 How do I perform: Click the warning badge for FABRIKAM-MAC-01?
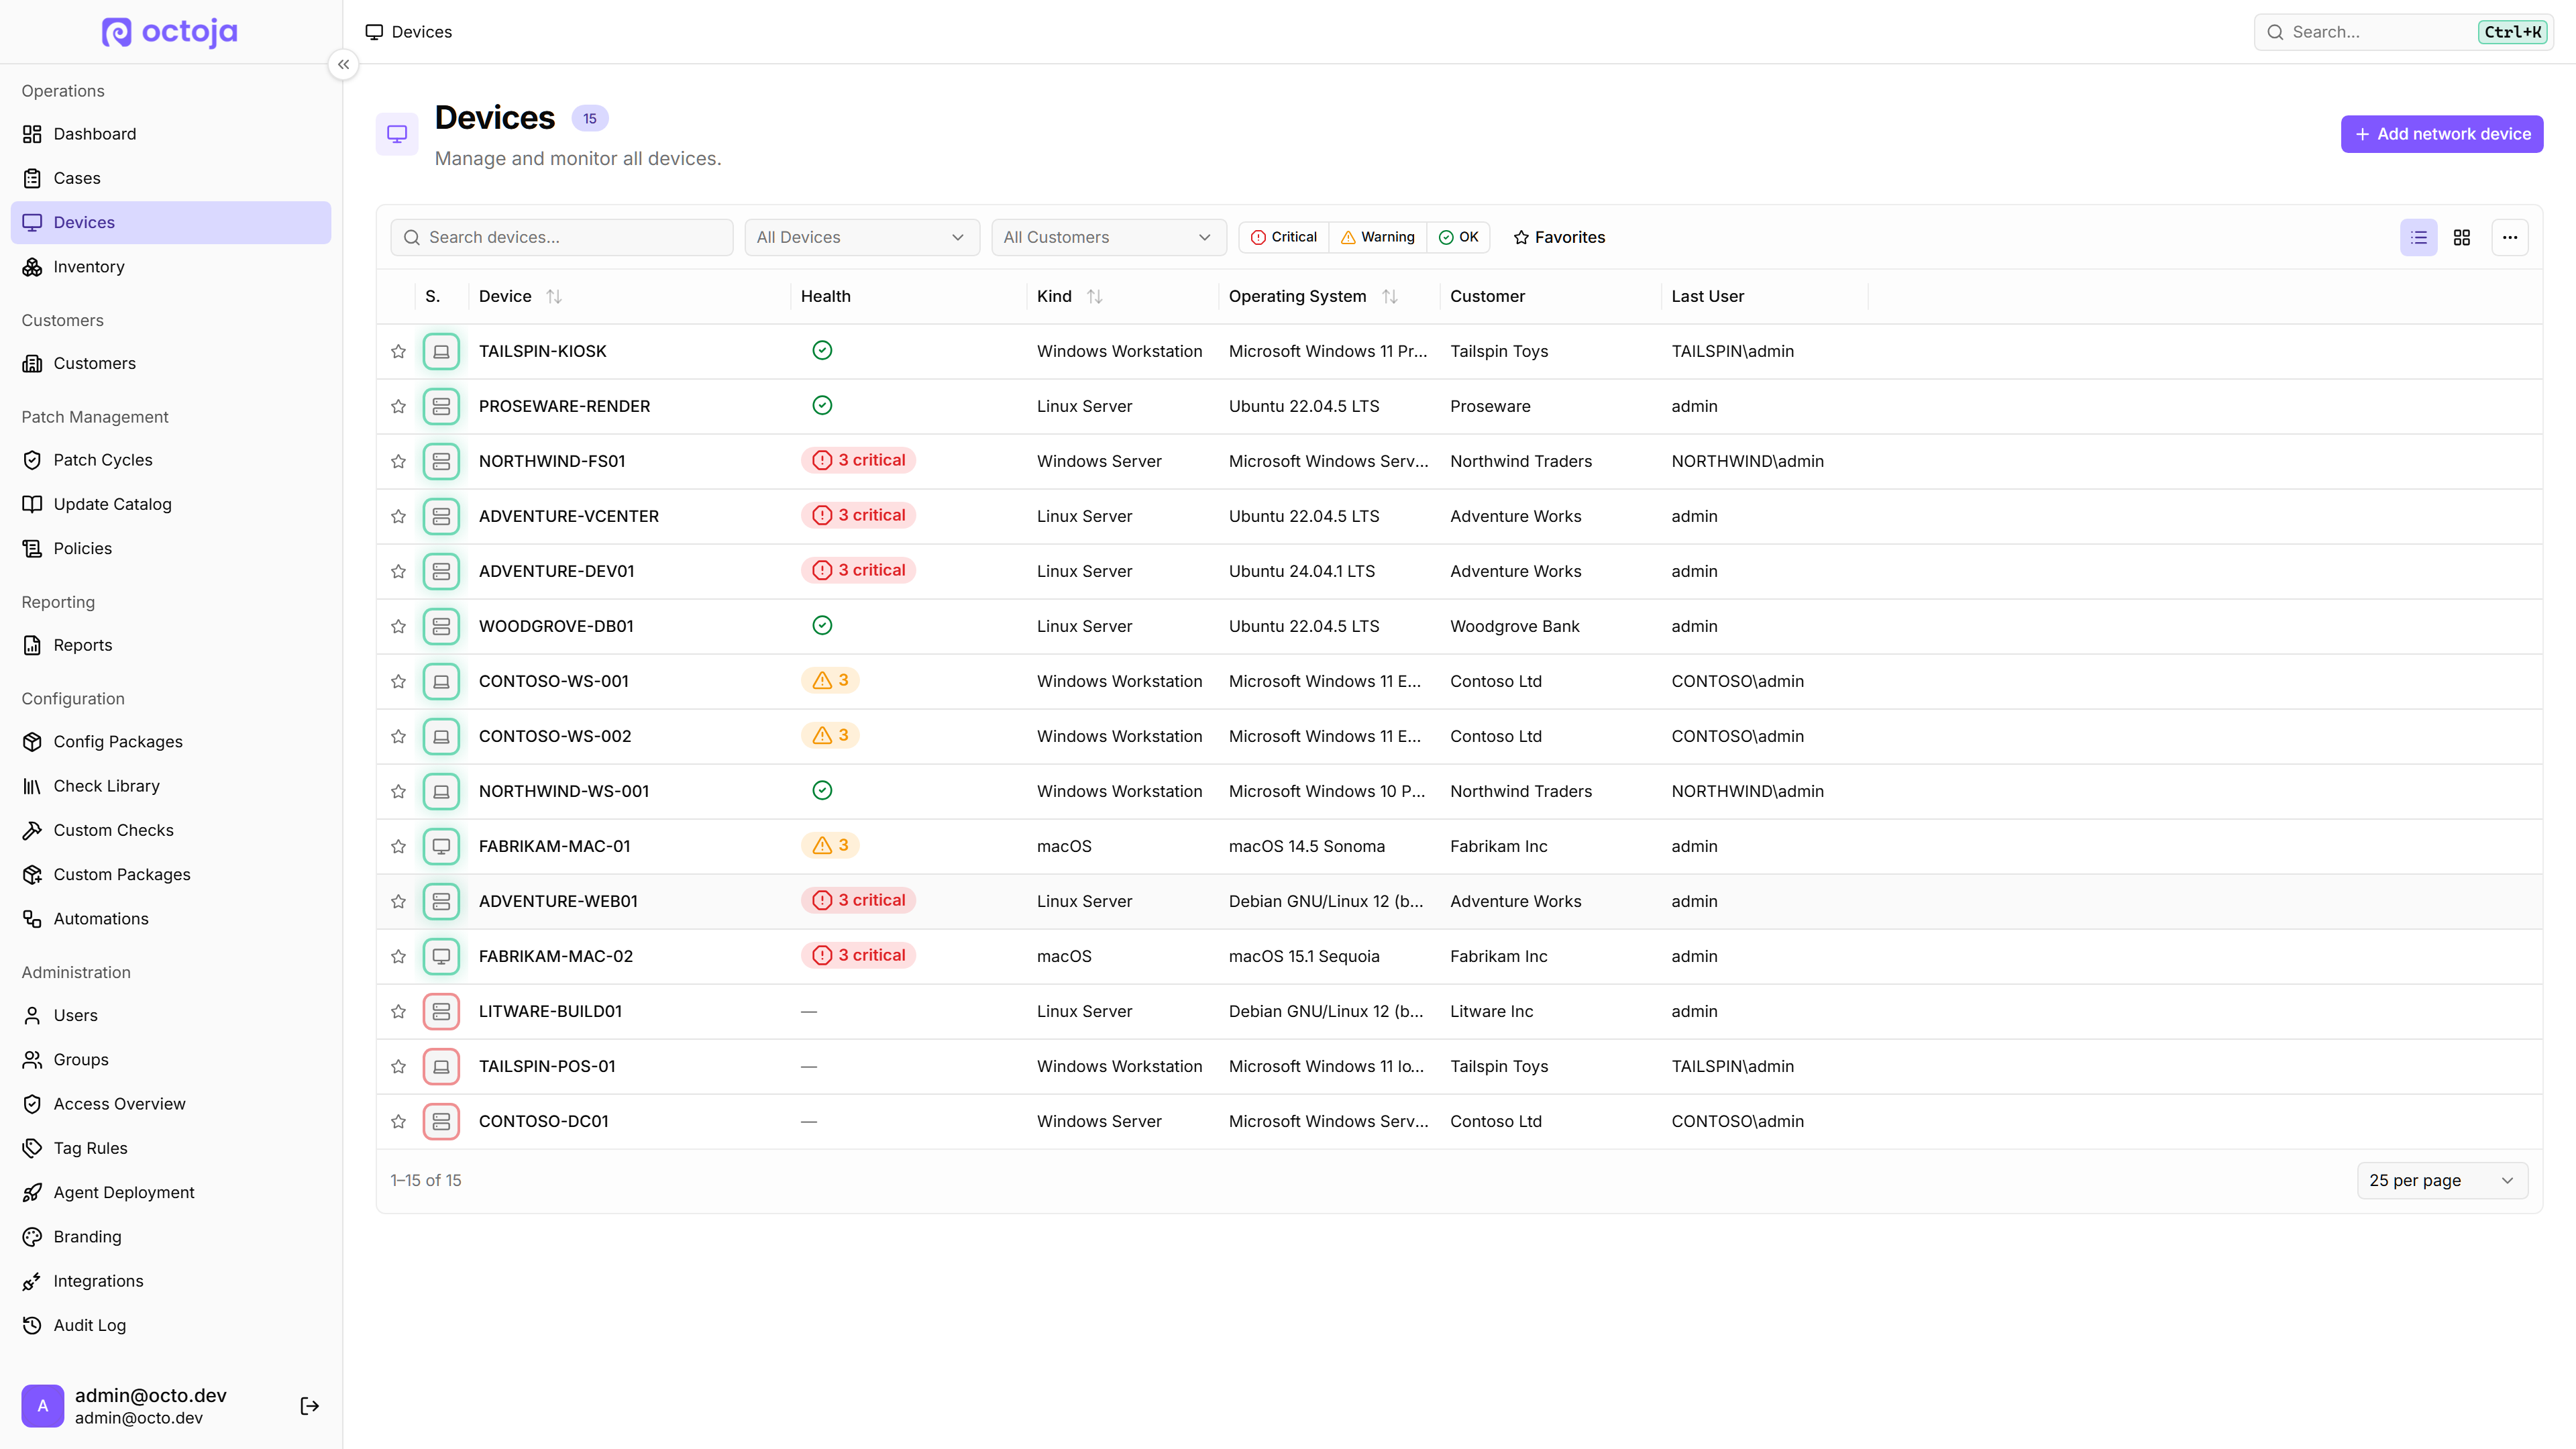pyautogui.click(x=830, y=845)
